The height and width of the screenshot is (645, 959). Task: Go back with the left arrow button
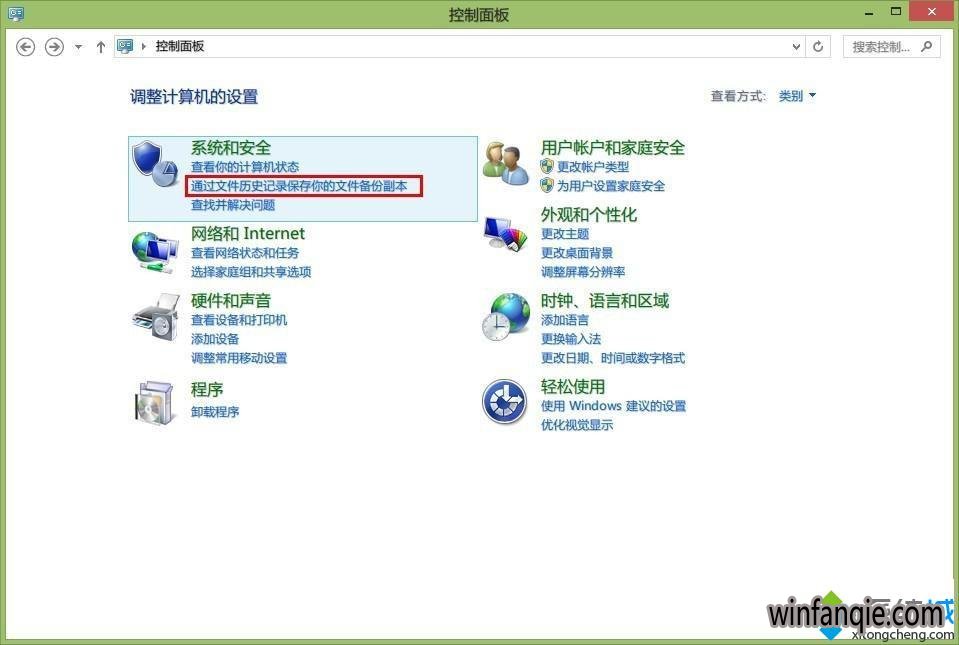pyautogui.click(x=25, y=46)
